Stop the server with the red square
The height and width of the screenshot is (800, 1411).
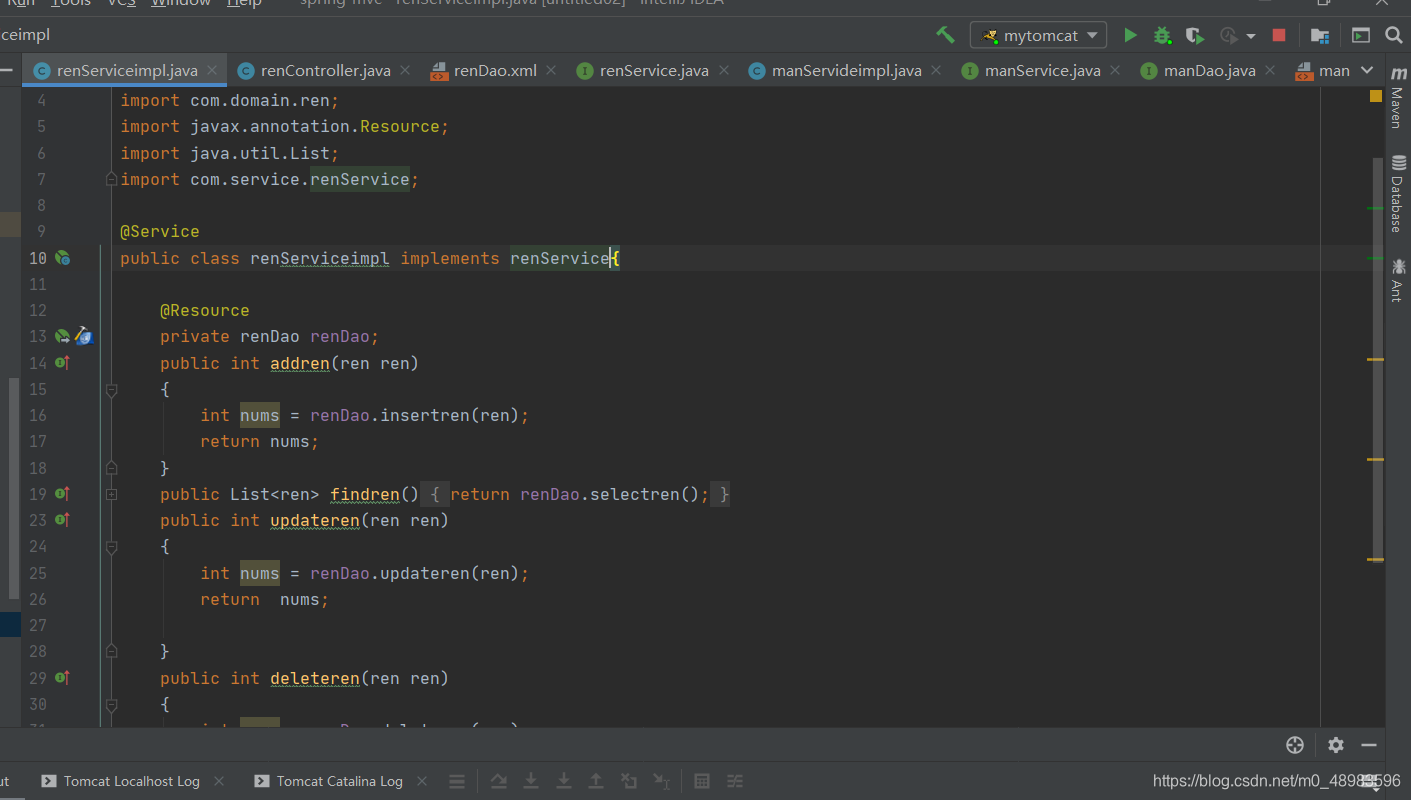1278,35
